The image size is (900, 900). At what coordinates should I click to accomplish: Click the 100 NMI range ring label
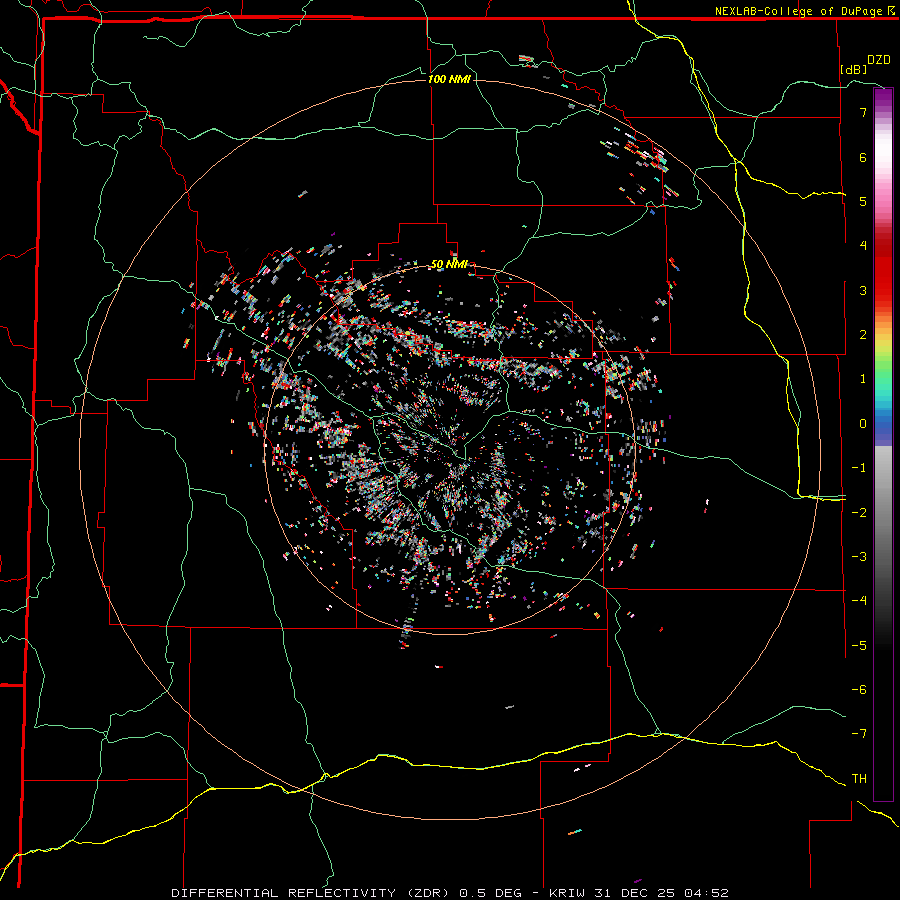click(x=449, y=79)
